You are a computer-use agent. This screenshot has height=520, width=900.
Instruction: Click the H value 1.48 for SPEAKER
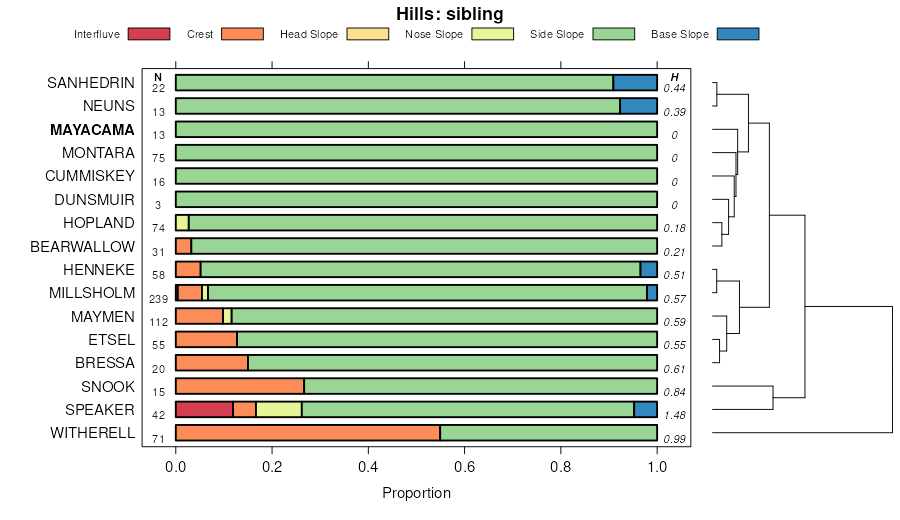coord(674,414)
